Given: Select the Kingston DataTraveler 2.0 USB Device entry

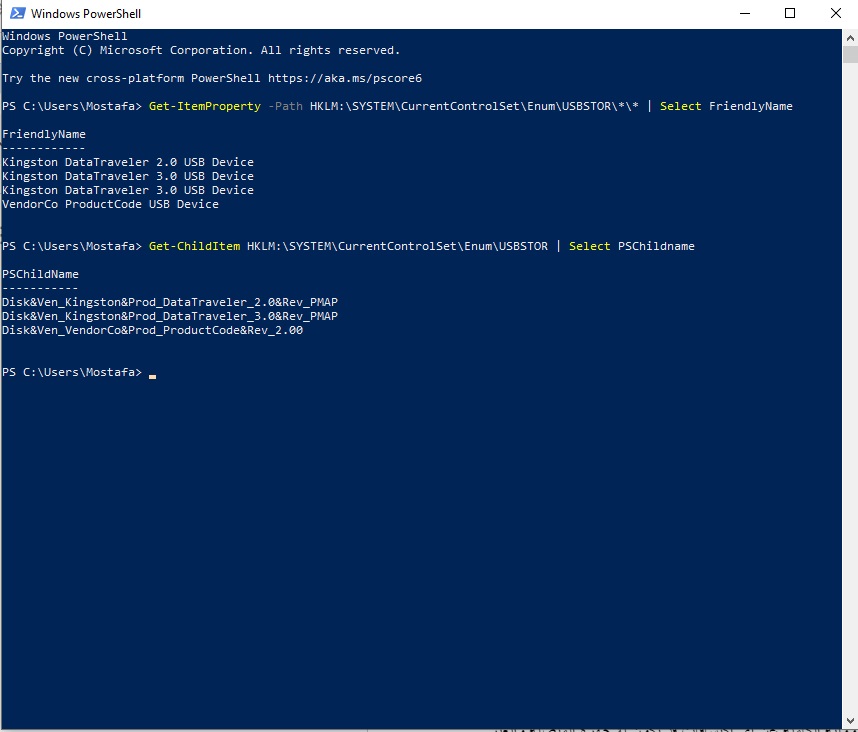Looking at the screenshot, I should [128, 161].
